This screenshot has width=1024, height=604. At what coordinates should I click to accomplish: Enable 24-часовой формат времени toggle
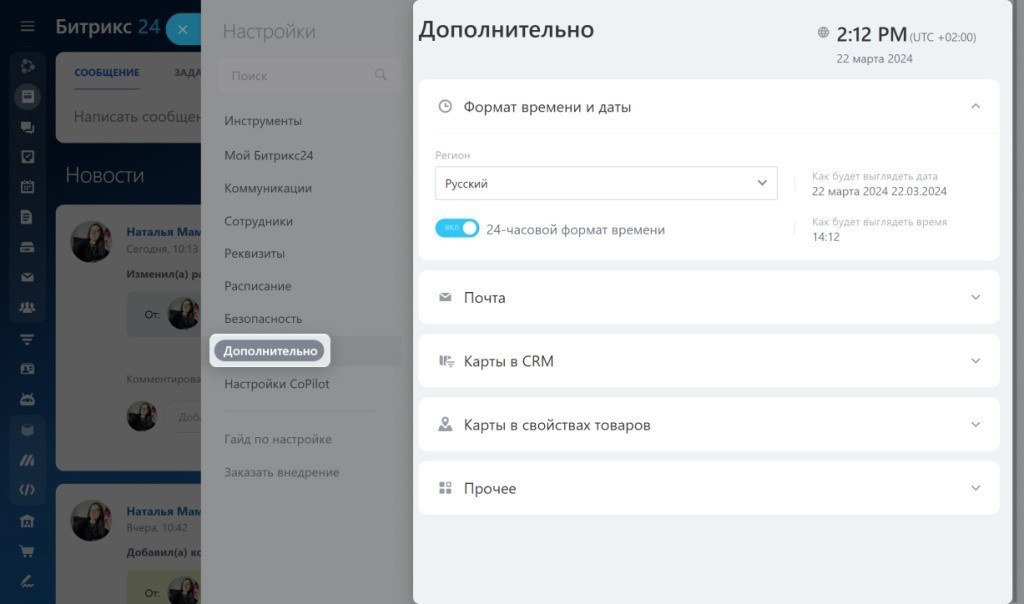pyautogui.click(x=457, y=228)
